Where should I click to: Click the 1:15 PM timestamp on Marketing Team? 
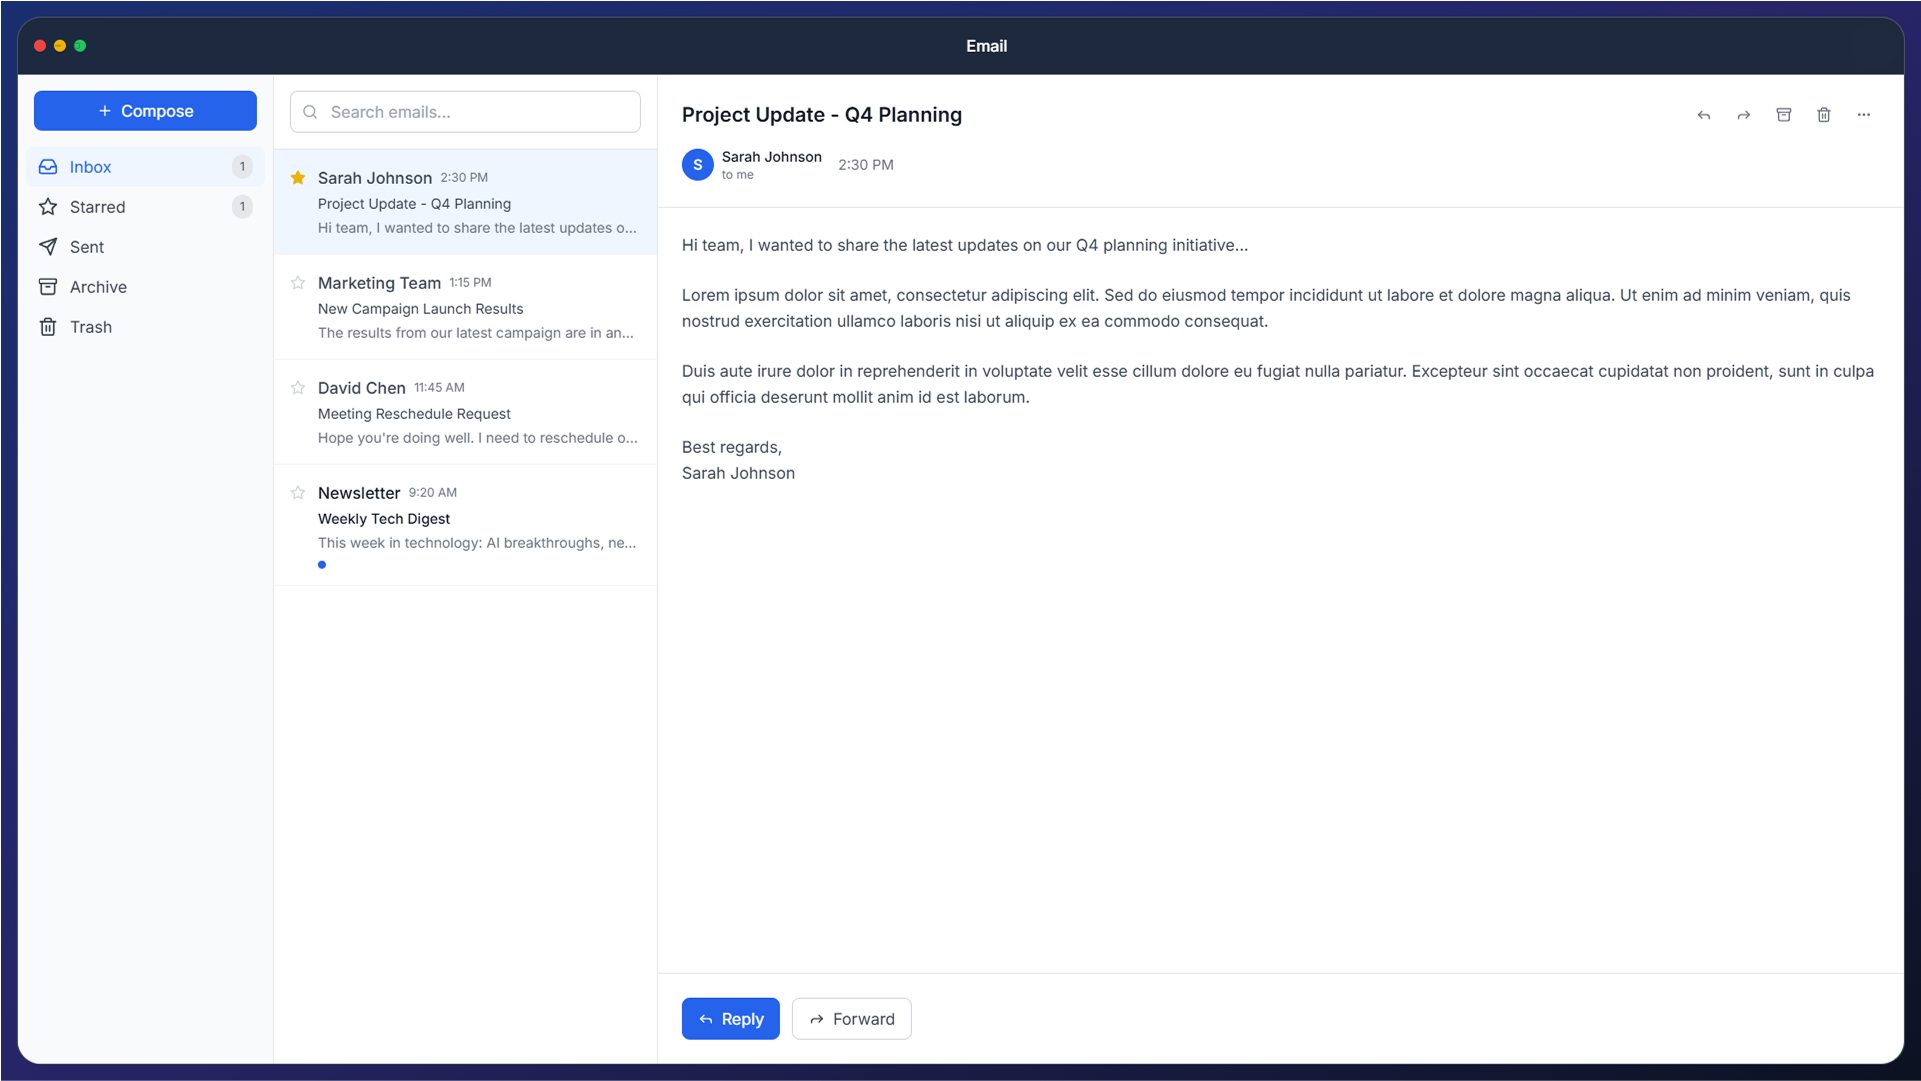point(470,283)
